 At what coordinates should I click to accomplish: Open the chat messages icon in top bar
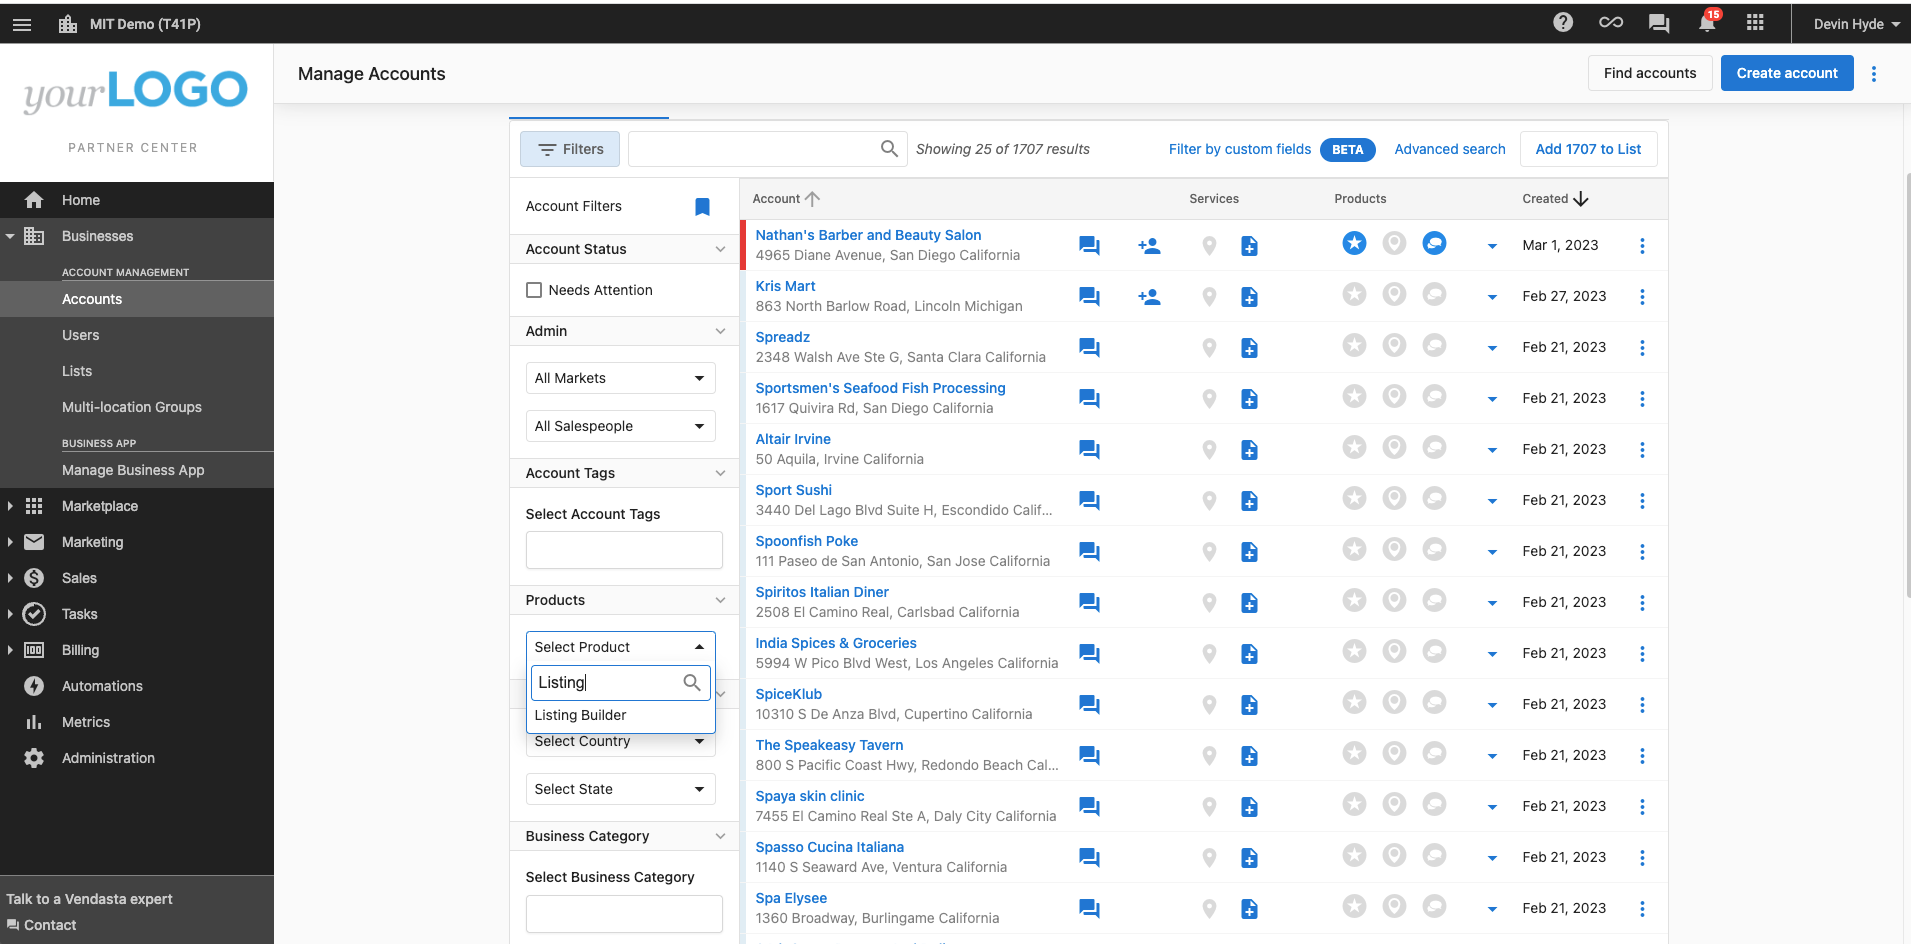[1659, 23]
